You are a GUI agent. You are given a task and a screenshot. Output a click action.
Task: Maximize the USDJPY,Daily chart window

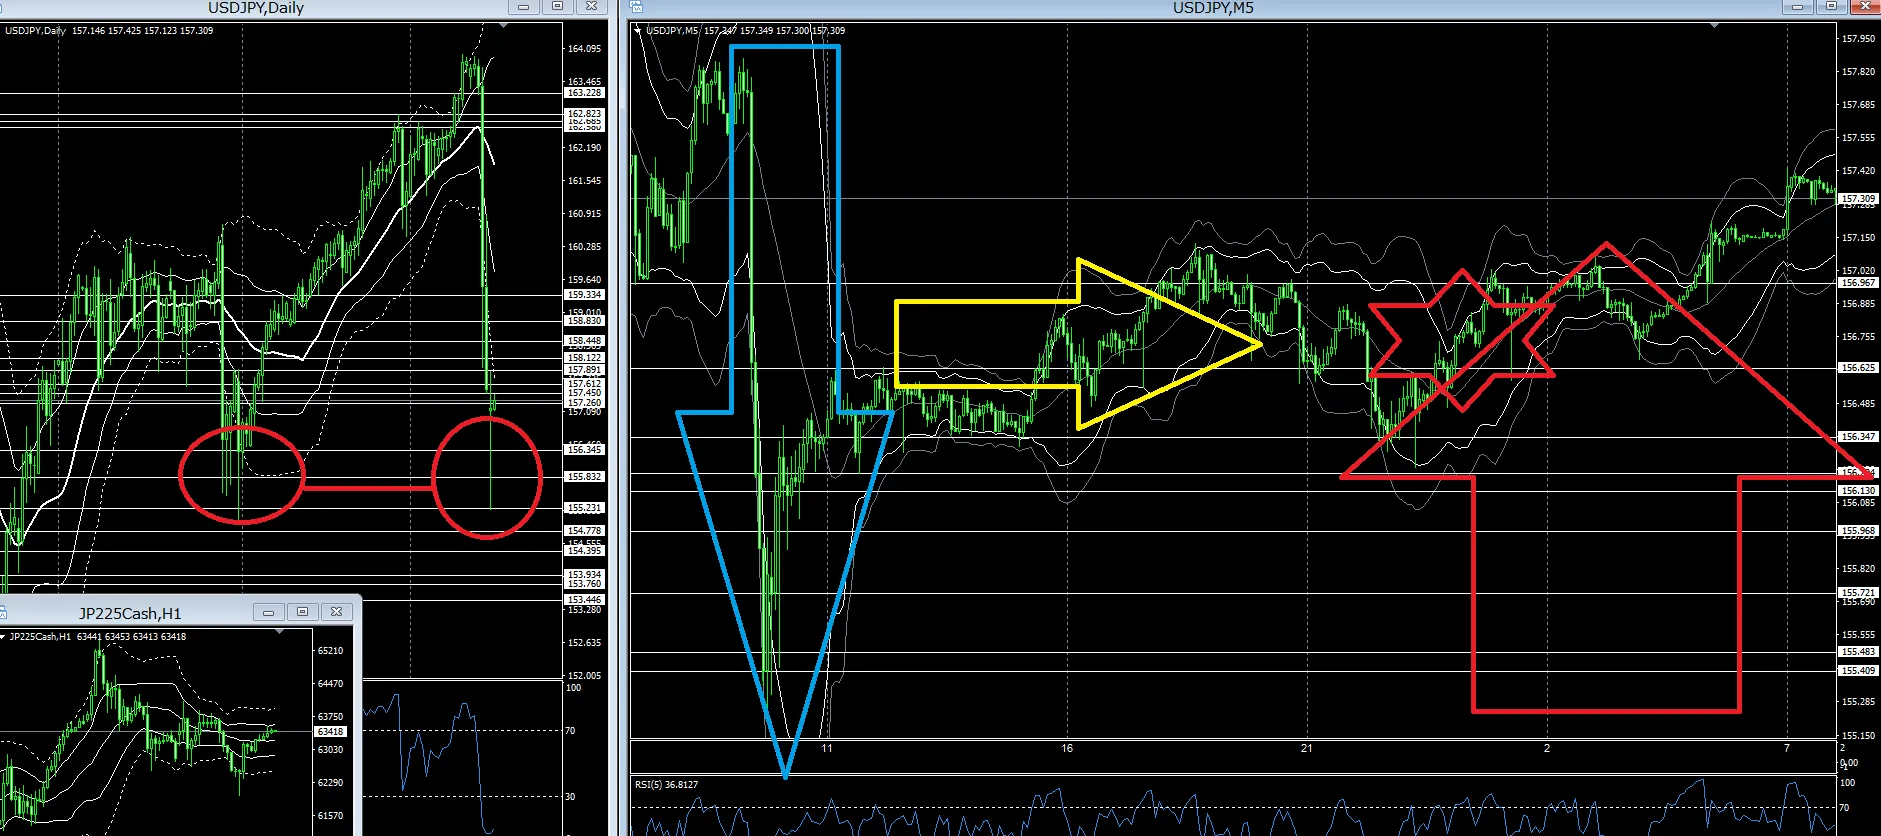point(557,7)
